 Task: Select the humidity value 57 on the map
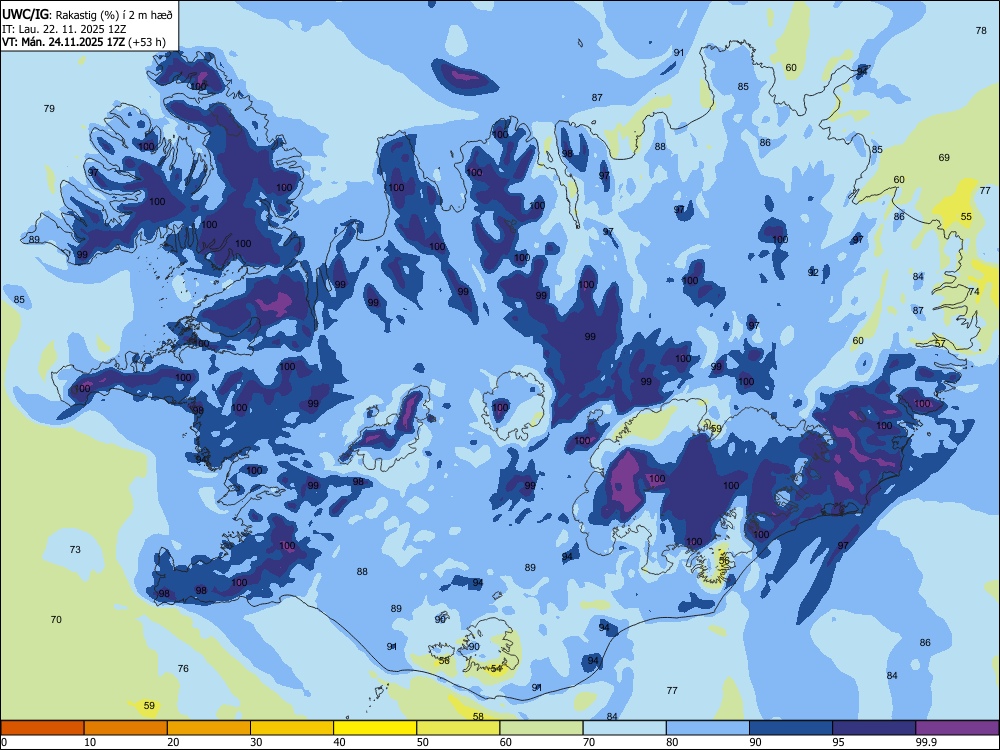940,343
